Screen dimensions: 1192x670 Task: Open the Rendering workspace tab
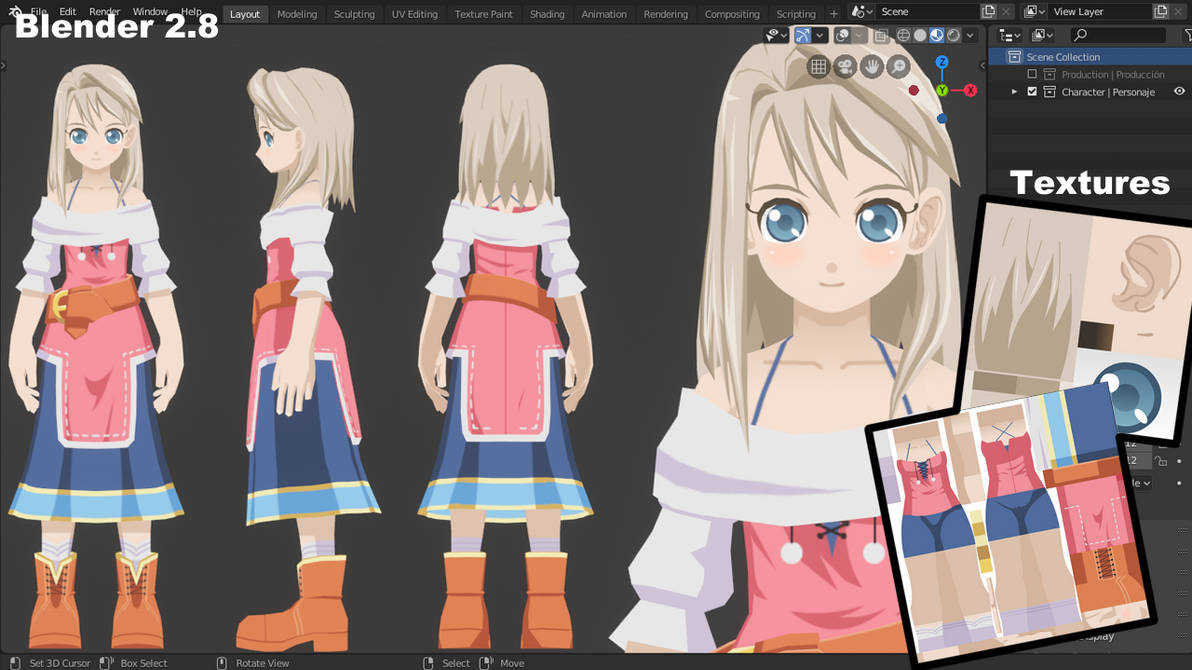665,14
